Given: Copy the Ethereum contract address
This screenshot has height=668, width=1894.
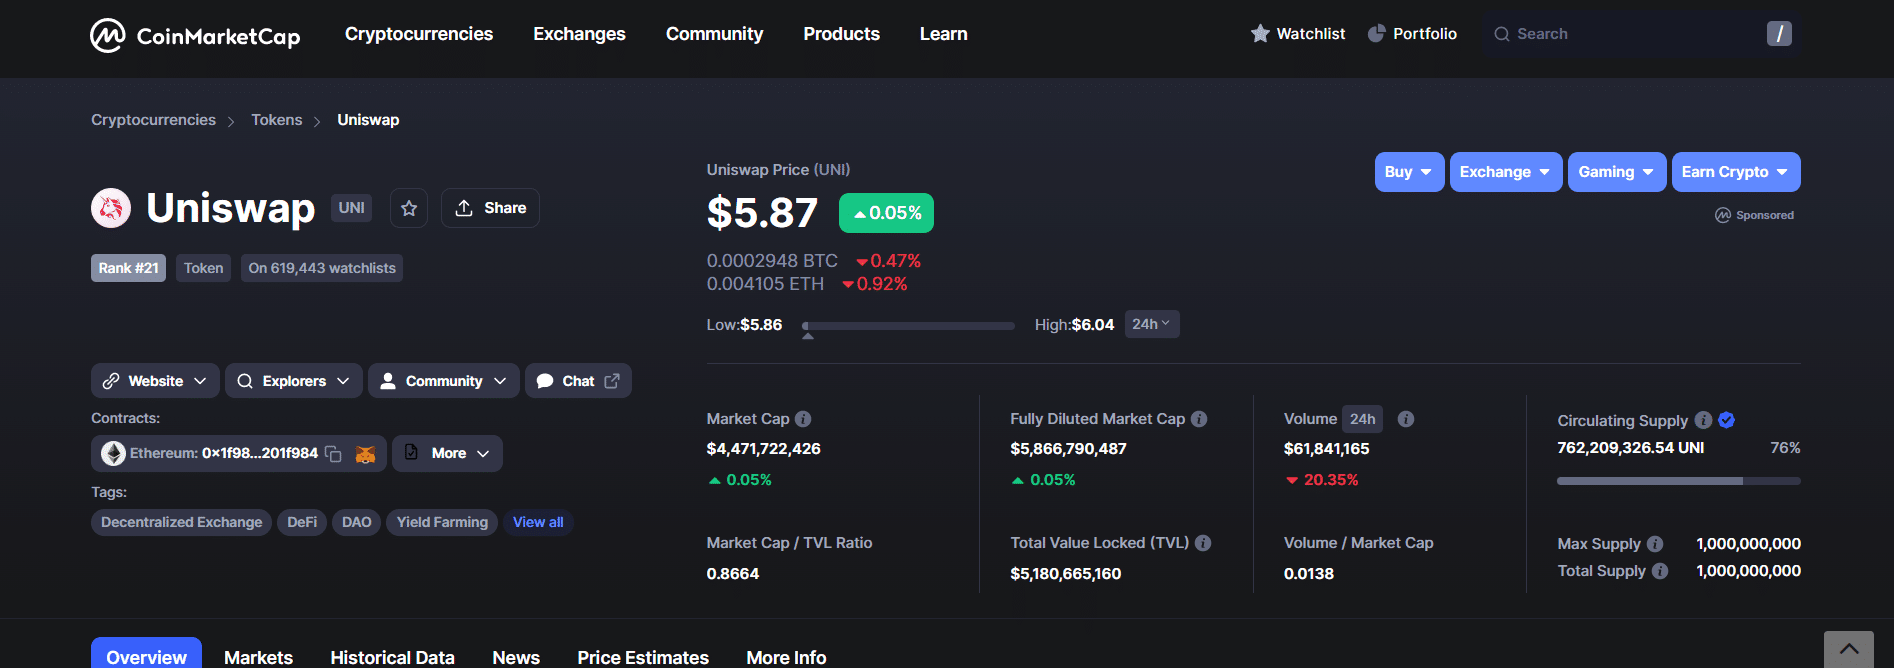Looking at the screenshot, I should 334,454.
